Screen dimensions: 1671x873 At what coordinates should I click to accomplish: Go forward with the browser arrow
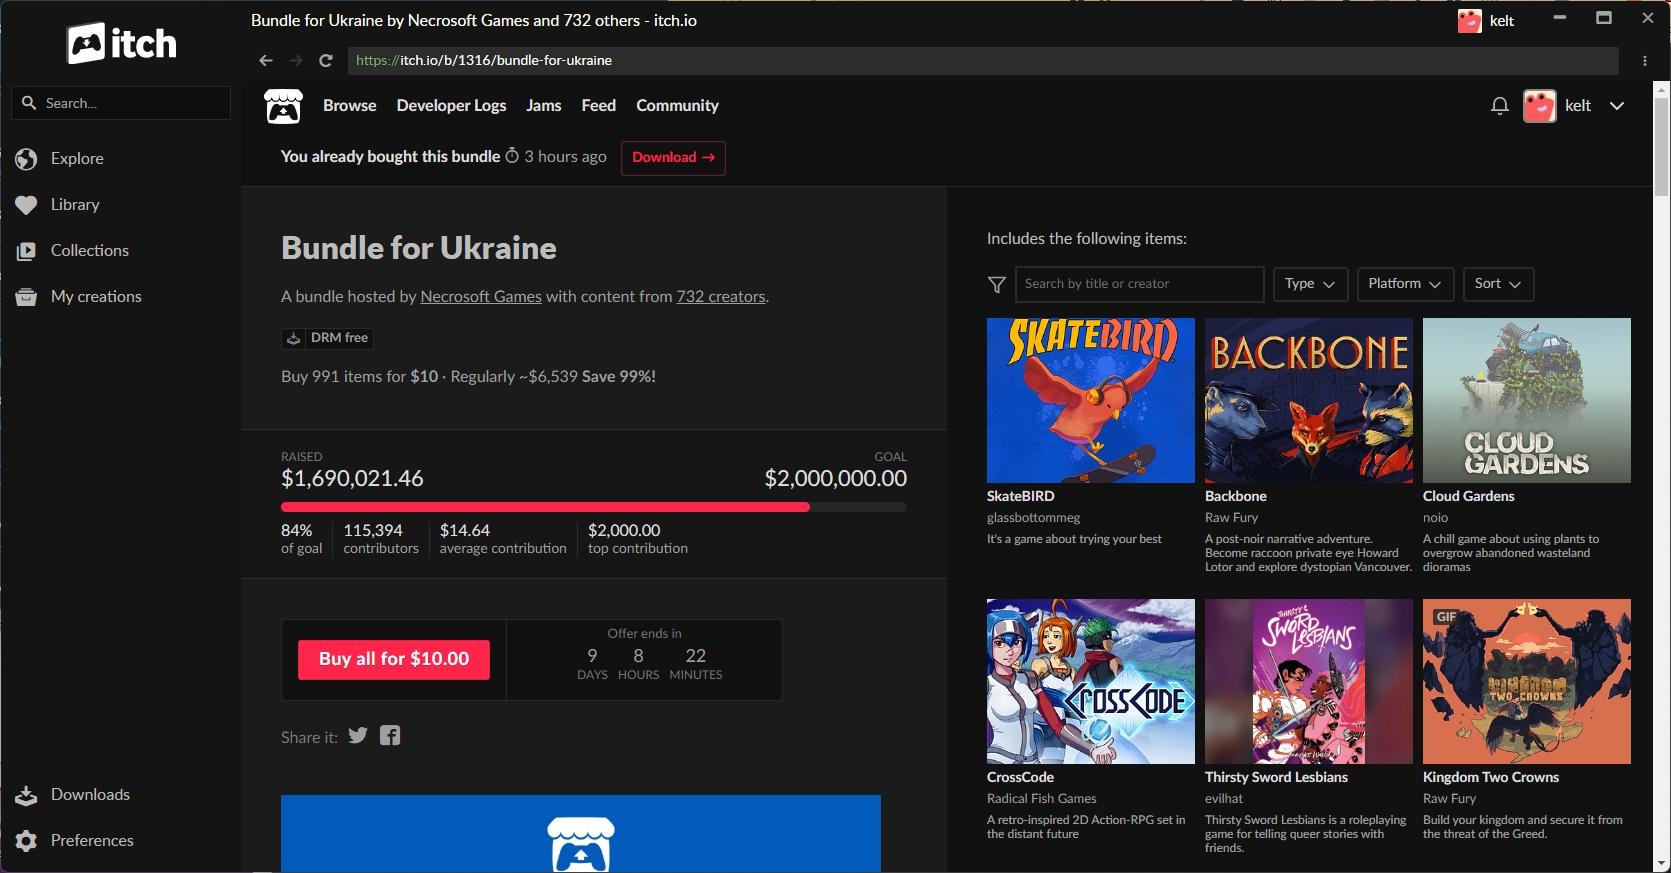click(x=296, y=60)
